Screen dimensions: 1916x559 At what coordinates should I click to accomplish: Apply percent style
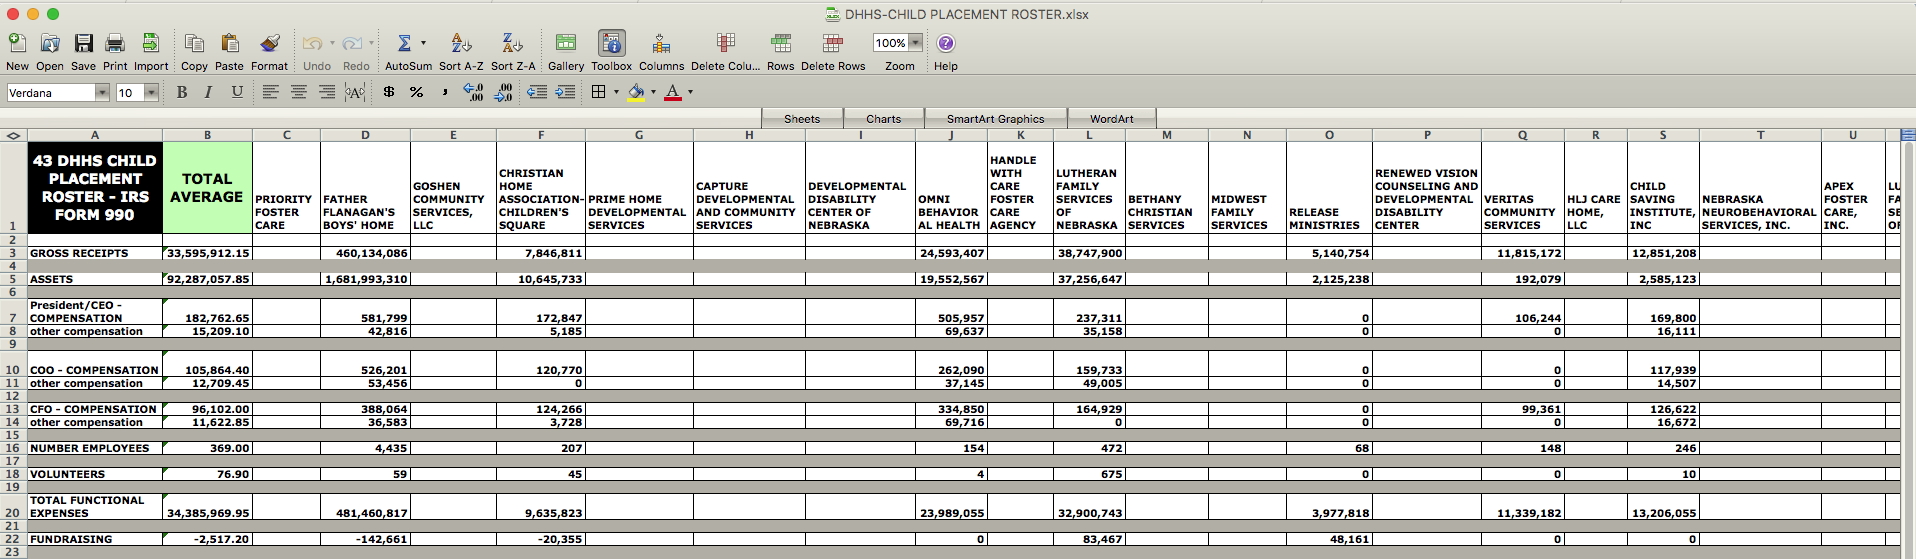point(416,92)
